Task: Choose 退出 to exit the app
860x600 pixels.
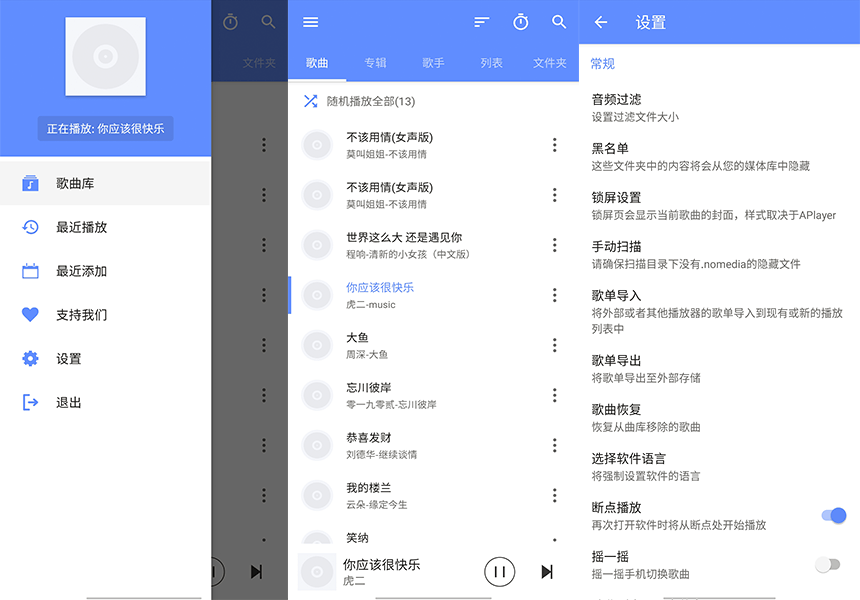Action: (x=105, y=403)
